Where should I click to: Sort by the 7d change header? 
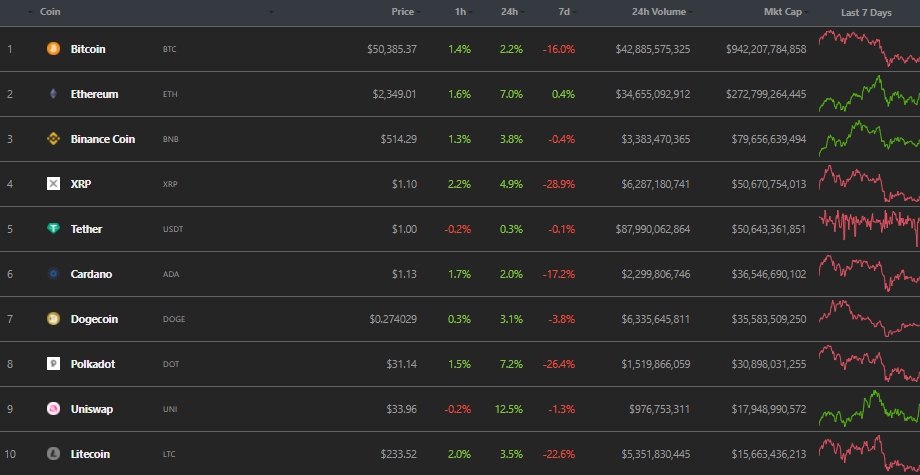pyautogui.click(x=563, y=12)
